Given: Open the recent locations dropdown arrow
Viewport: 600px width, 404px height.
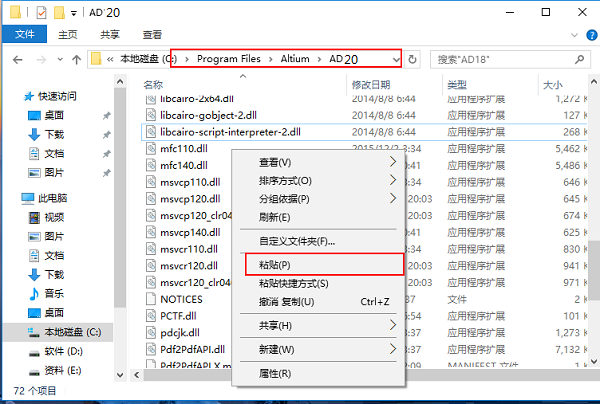Looking at the screenshot, I should 60,60.
